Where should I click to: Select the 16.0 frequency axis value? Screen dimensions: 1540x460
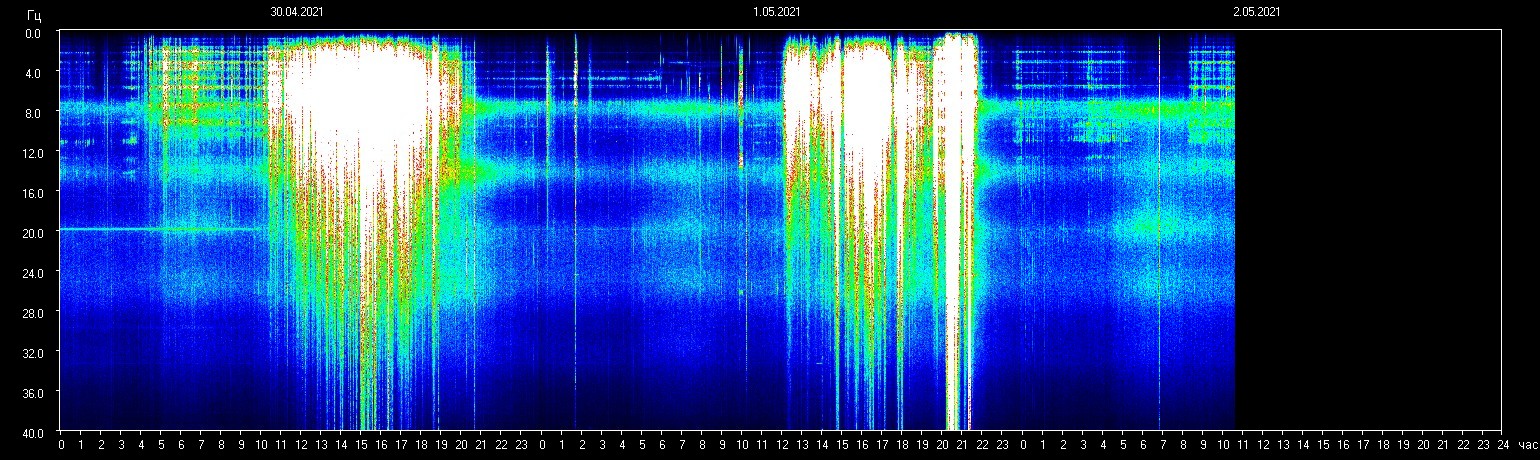(31, 193)
